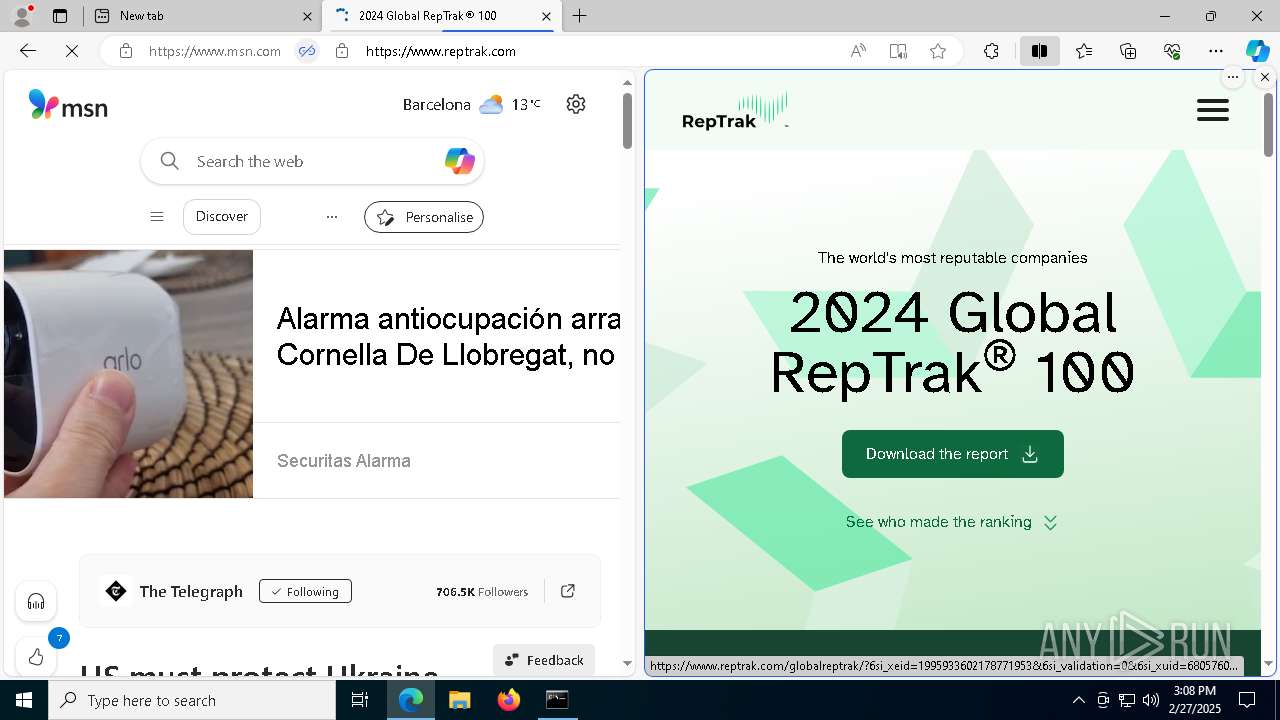Open the Securitas Alarma link
Image resolution: width=1280 pixels, height=720 pixels.
[344, 461]
